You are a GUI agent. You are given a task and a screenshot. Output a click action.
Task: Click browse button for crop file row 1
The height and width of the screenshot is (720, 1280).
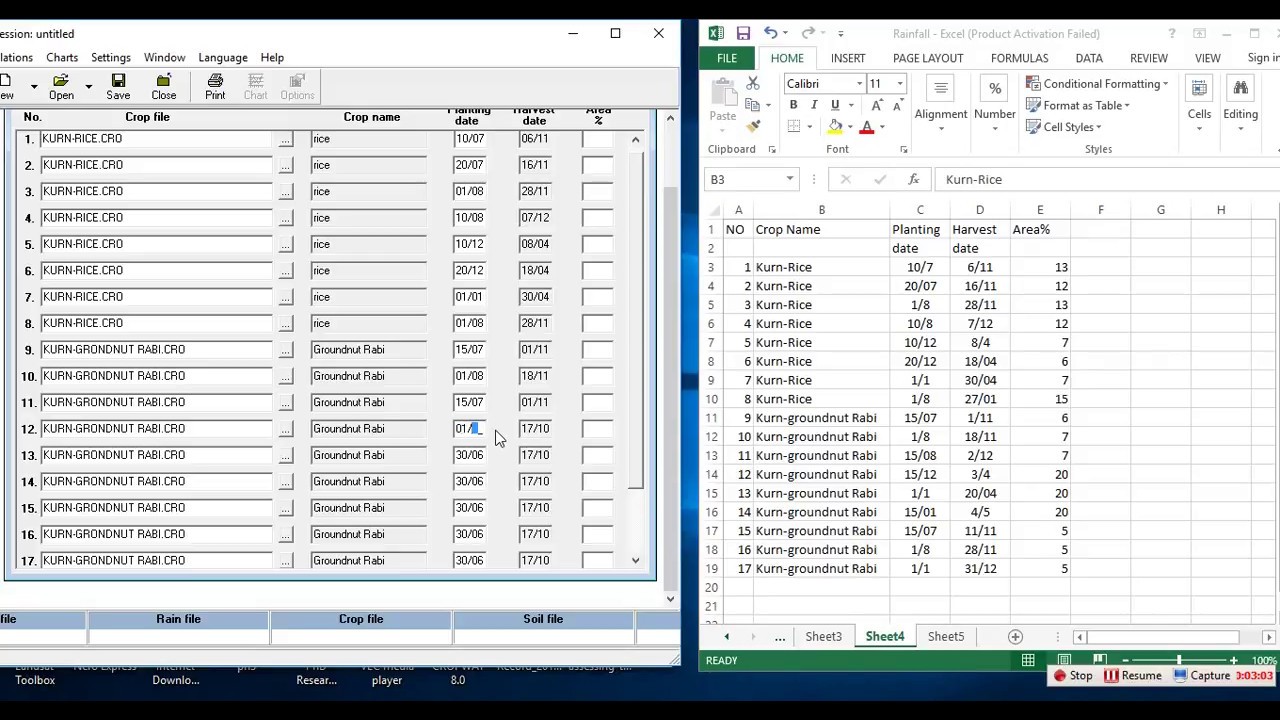(286, 139)
